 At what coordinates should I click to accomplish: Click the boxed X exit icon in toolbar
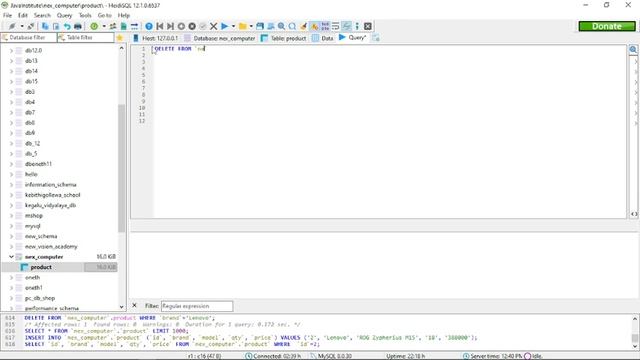(x=368, y=26)
